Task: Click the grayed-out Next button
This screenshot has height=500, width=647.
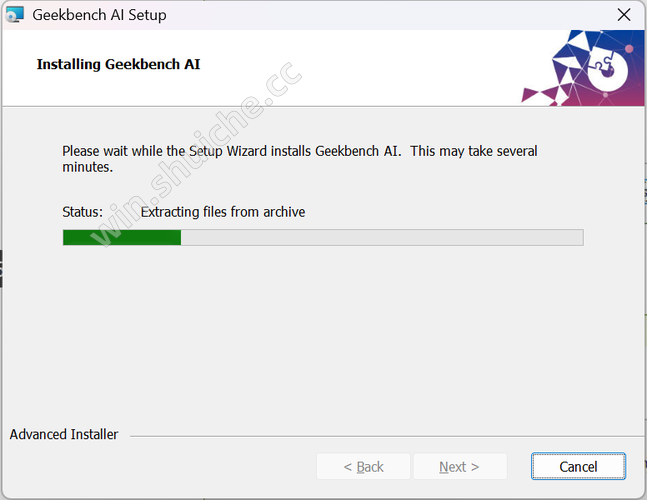Action: click(x=460, y=466)
